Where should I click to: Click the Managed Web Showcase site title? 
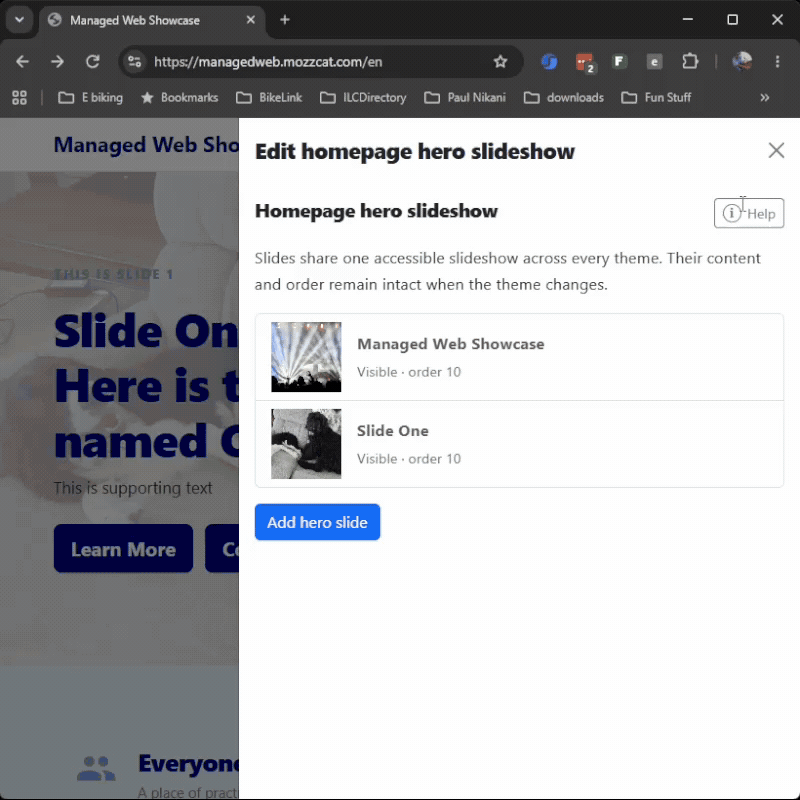click(x=146, y=145)
